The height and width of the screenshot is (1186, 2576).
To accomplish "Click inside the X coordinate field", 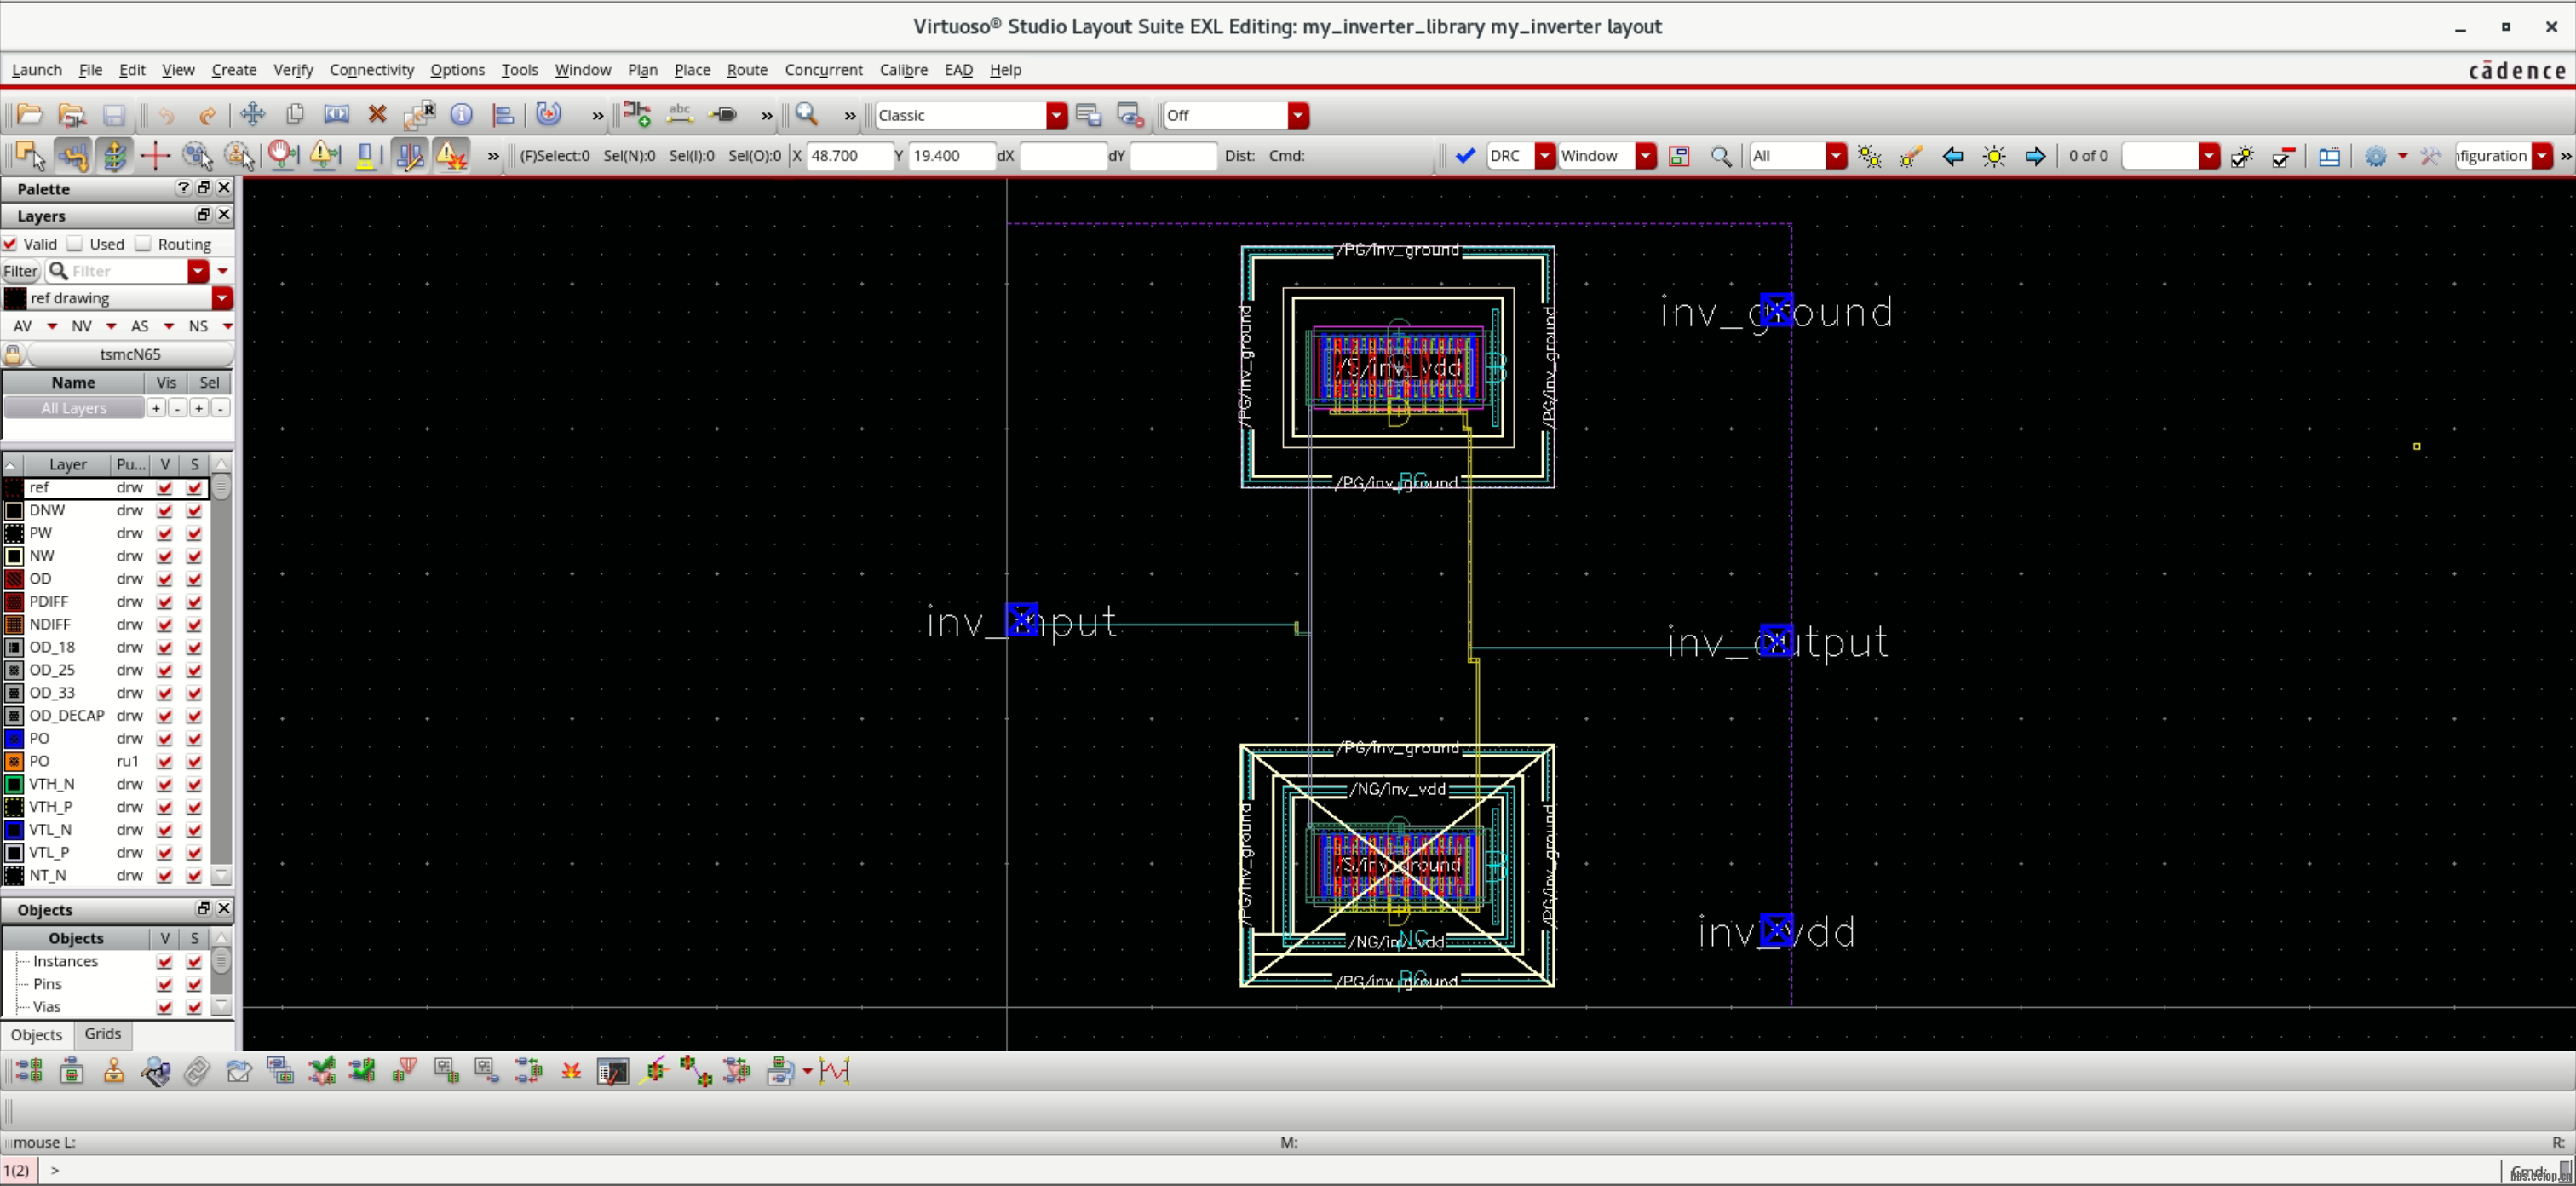I will [x=850, y=156].
